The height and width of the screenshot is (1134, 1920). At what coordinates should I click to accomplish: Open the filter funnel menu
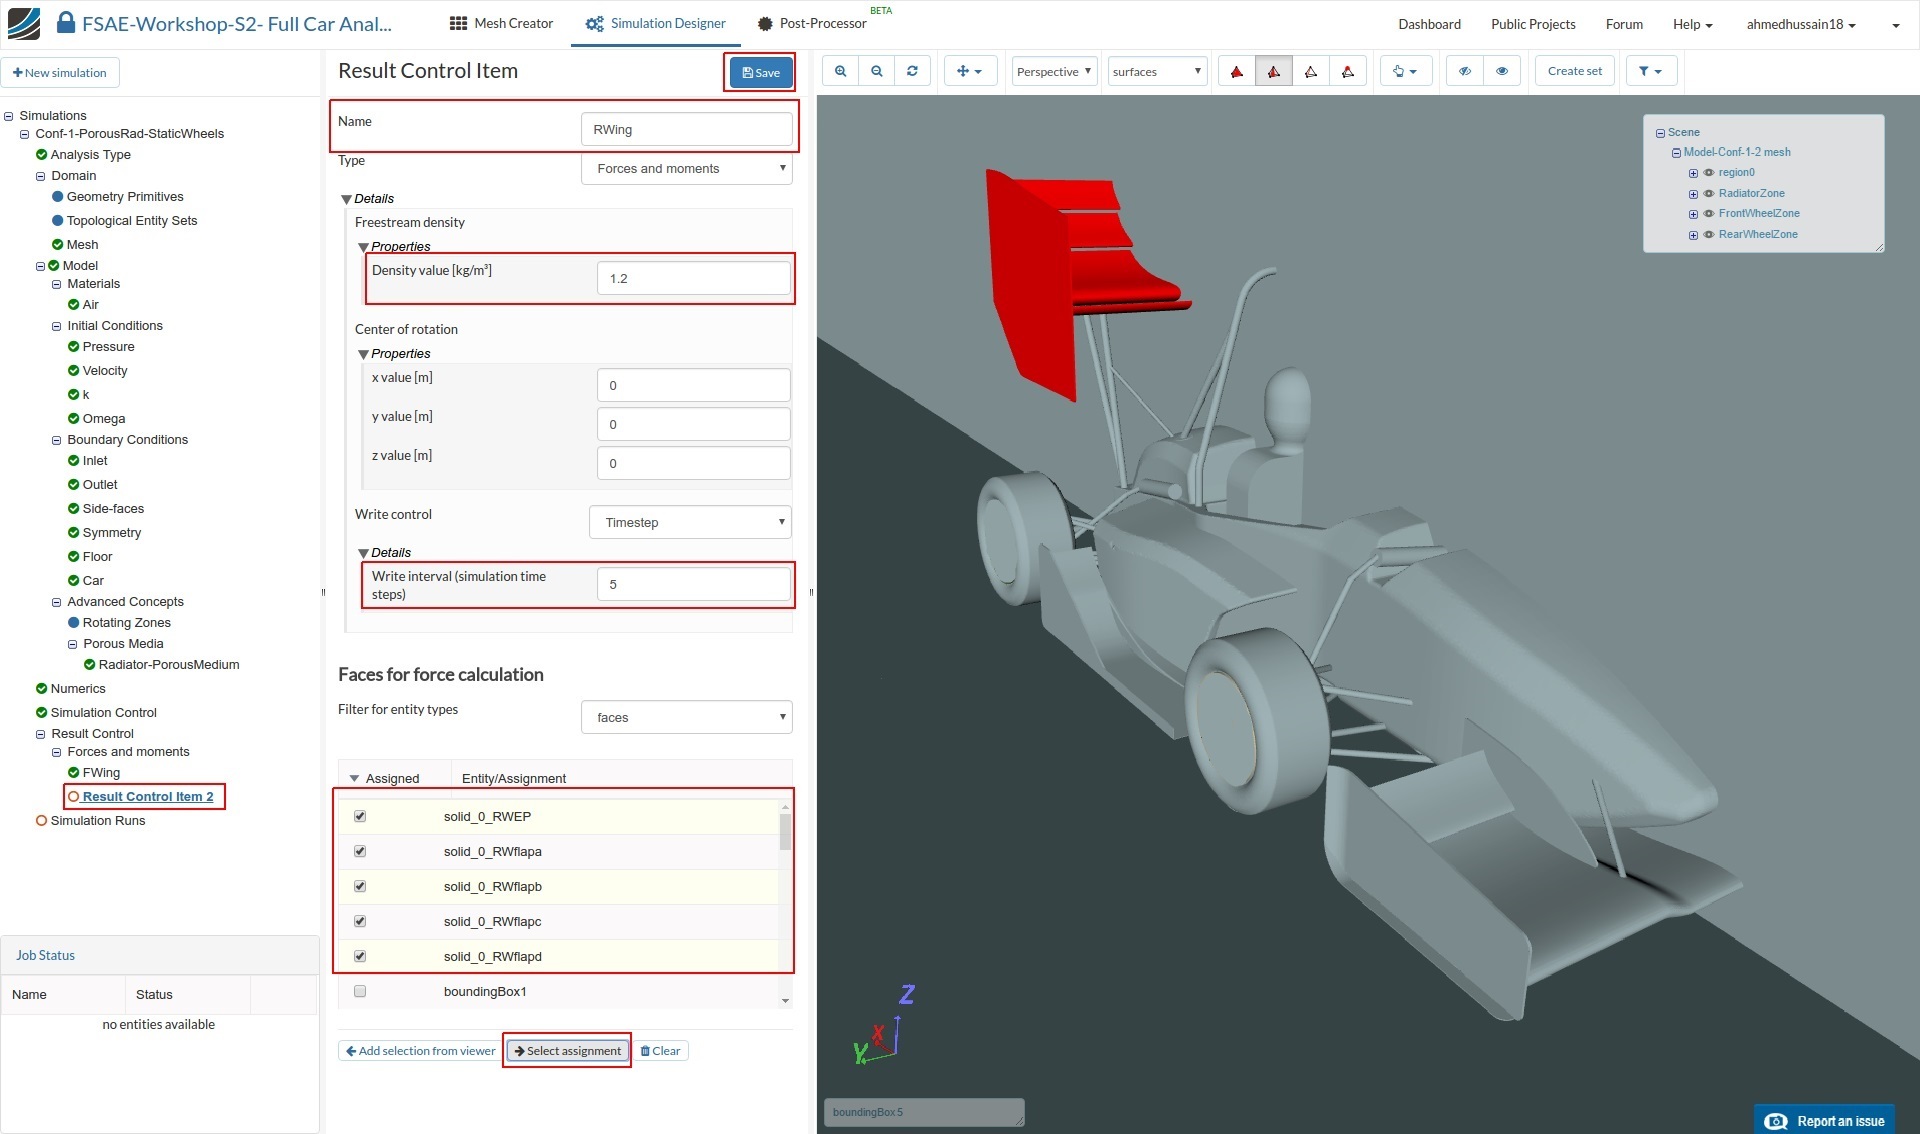(x=1650, y=71)
